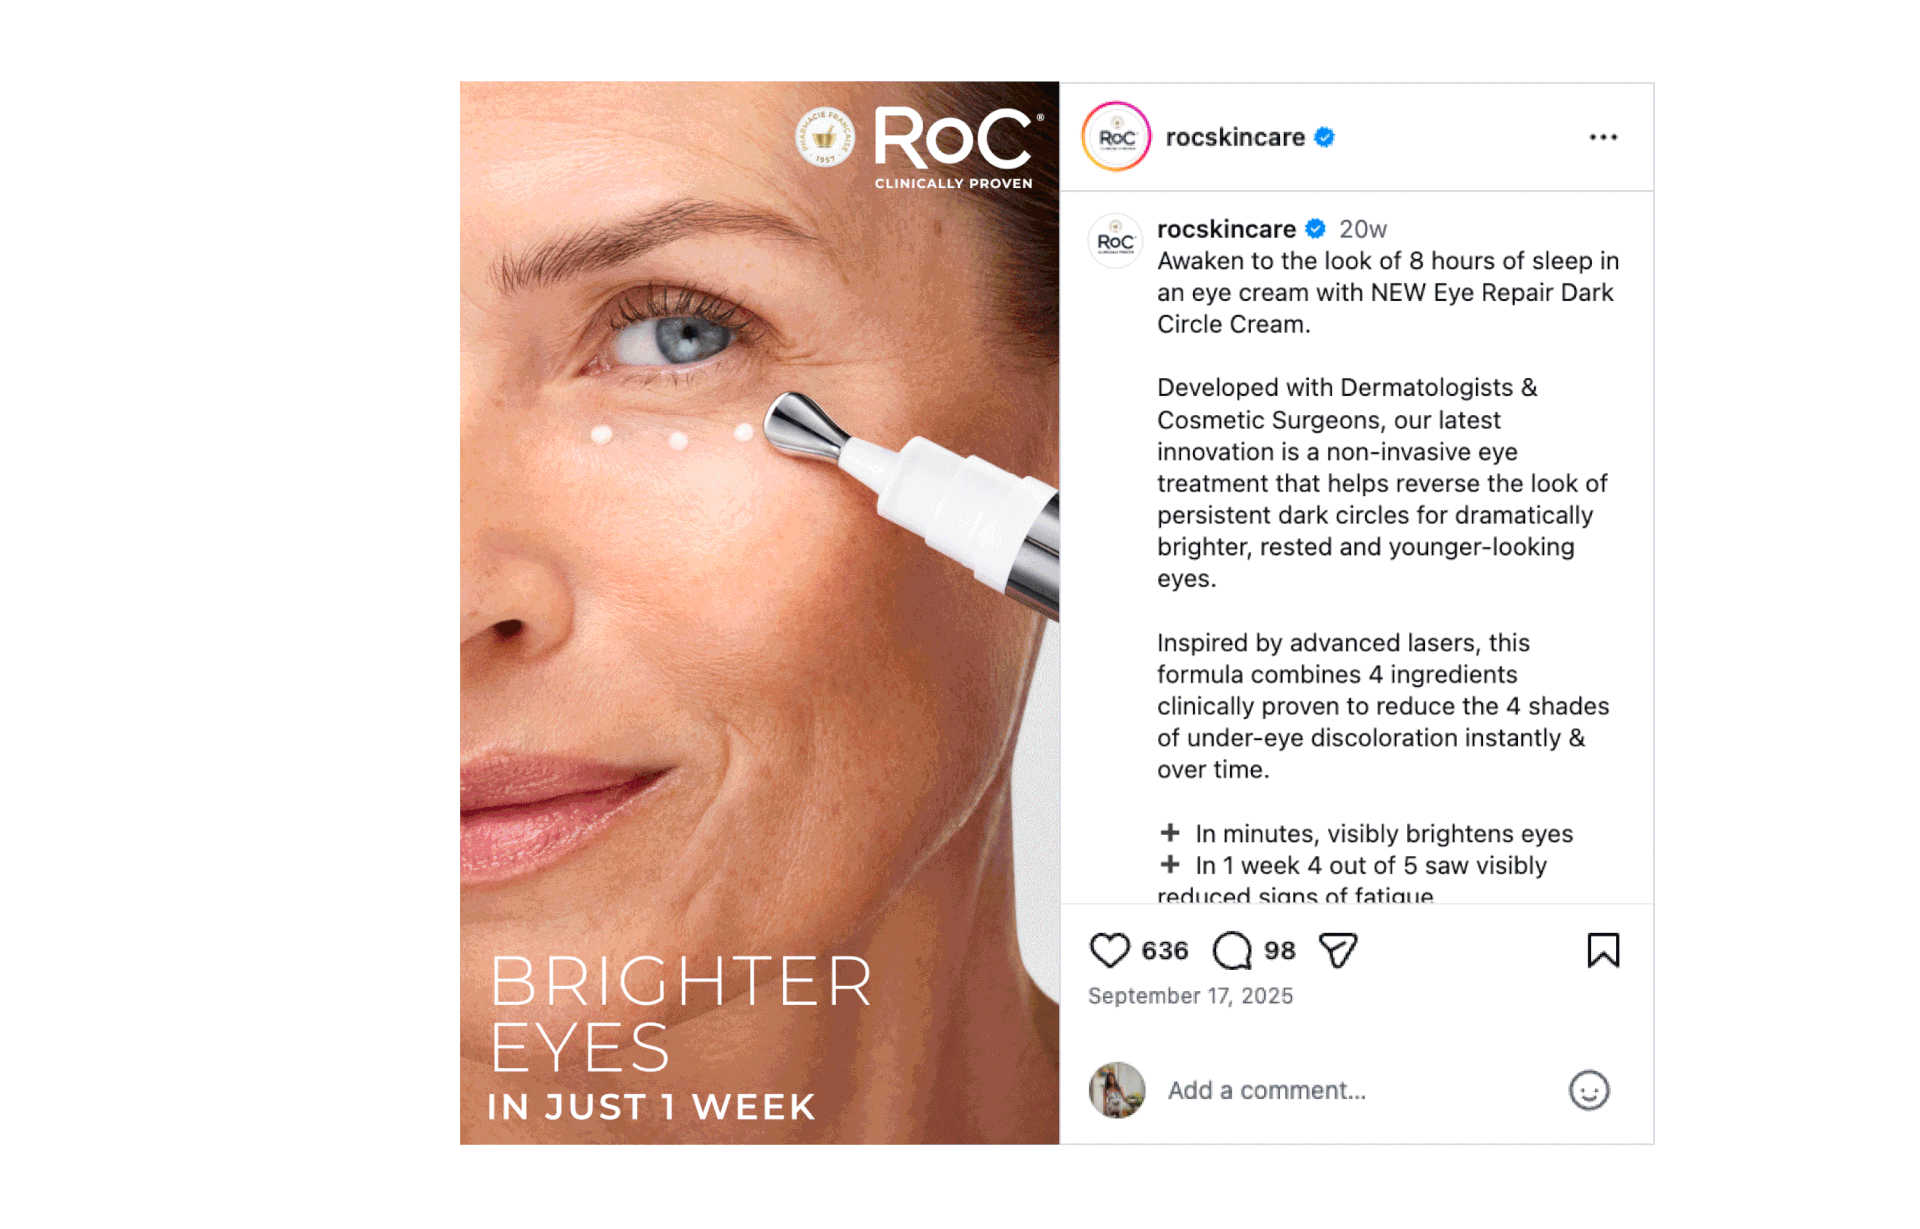Click the 20w timestamp

click(x=1363, y=229)
